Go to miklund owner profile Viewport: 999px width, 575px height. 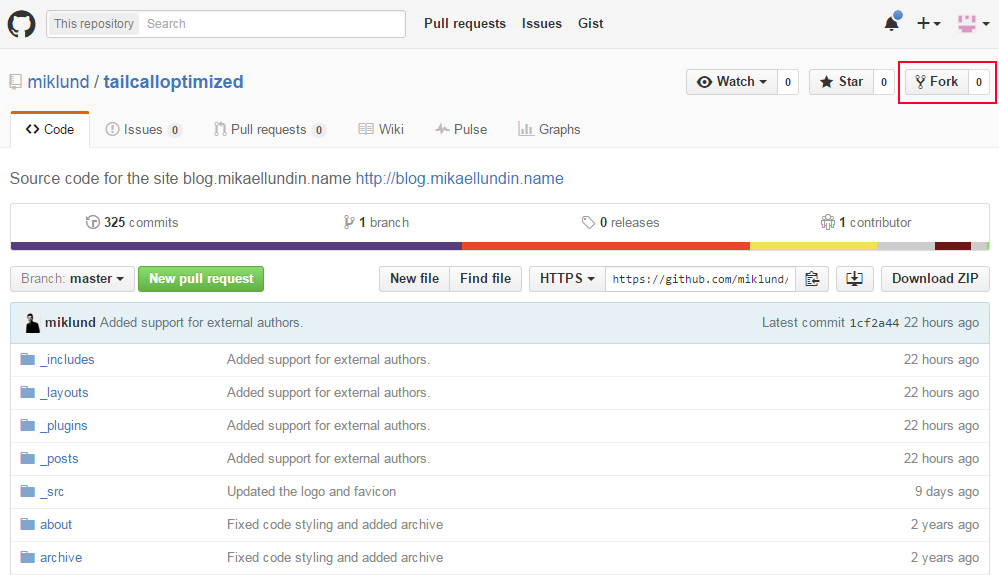tap(58, 82)
